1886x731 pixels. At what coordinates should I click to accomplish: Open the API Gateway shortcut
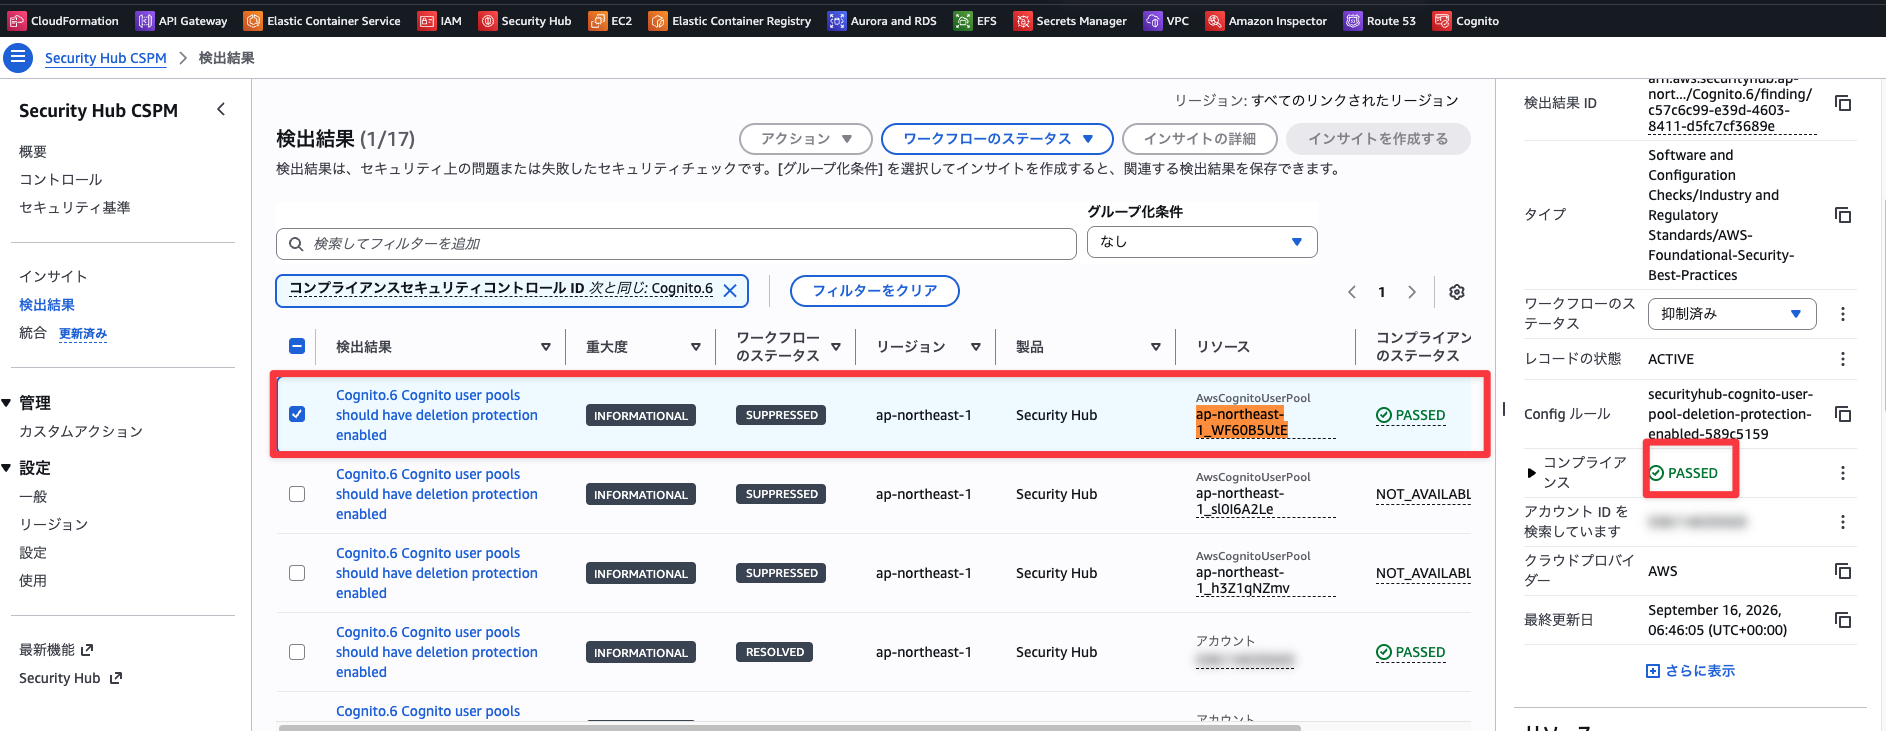(181, 21)
